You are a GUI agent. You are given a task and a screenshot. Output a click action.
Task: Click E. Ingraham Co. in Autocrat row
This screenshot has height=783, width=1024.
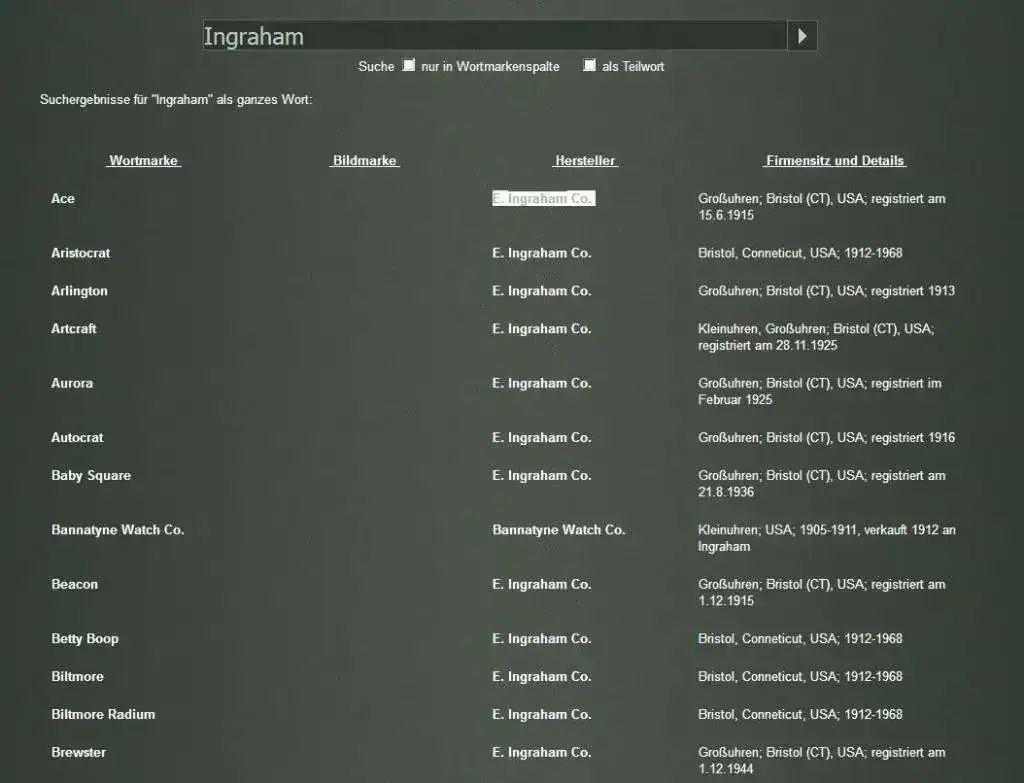coord(541,438)
